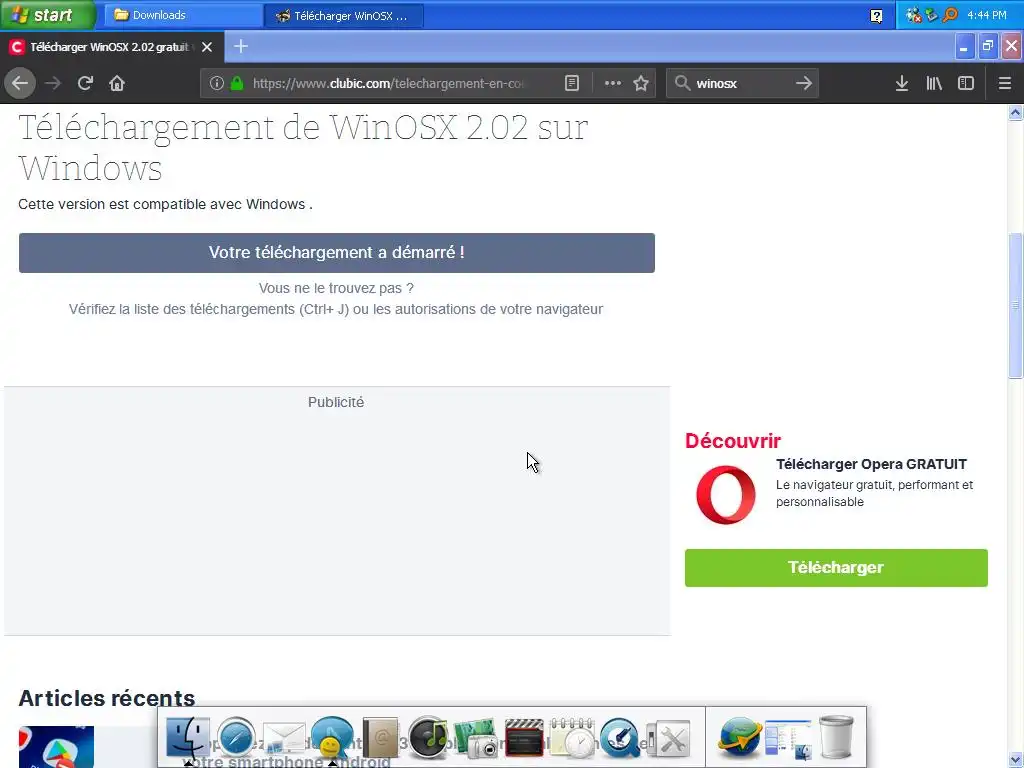
Task: Toggle reader view in address bar
Action: [571, 83]
